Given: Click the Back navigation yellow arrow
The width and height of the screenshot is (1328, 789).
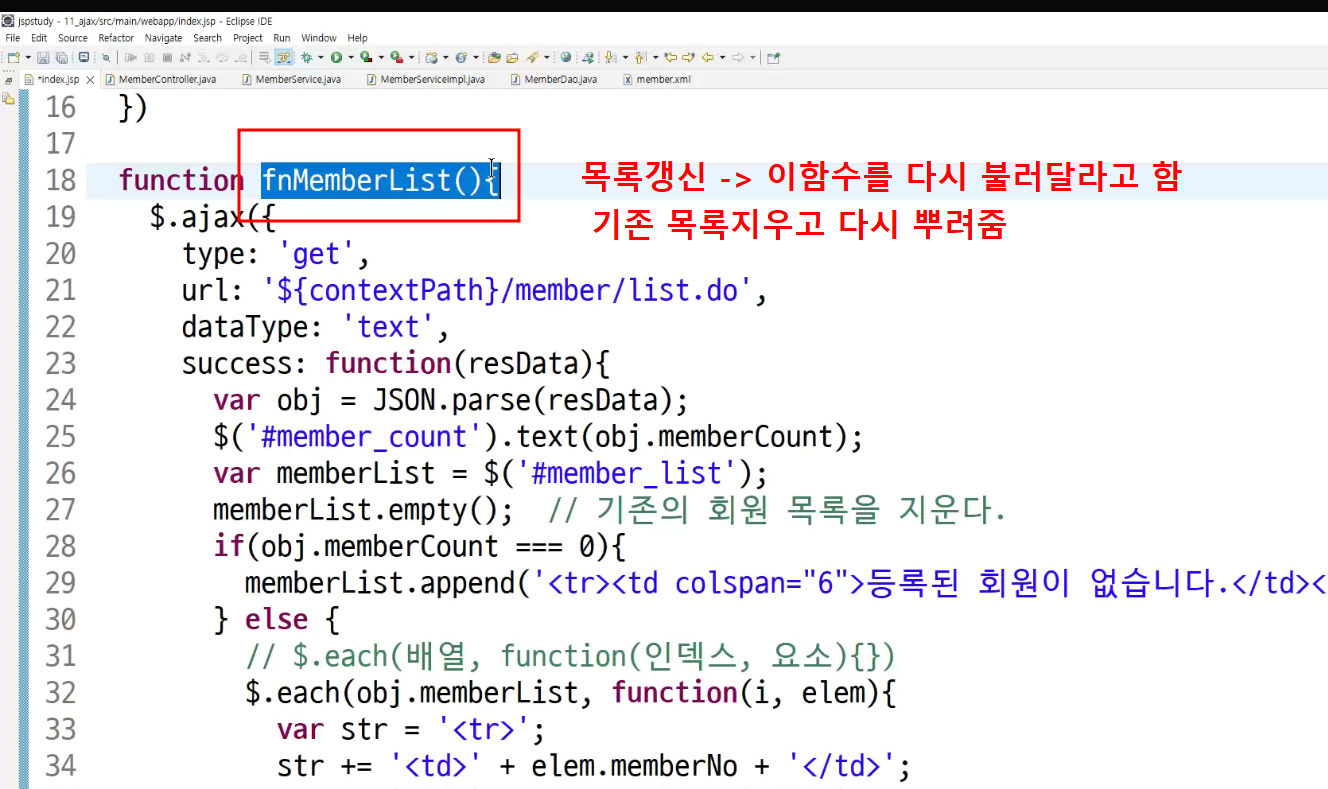Looking at the screenshot, I should [x=707, y=58].
